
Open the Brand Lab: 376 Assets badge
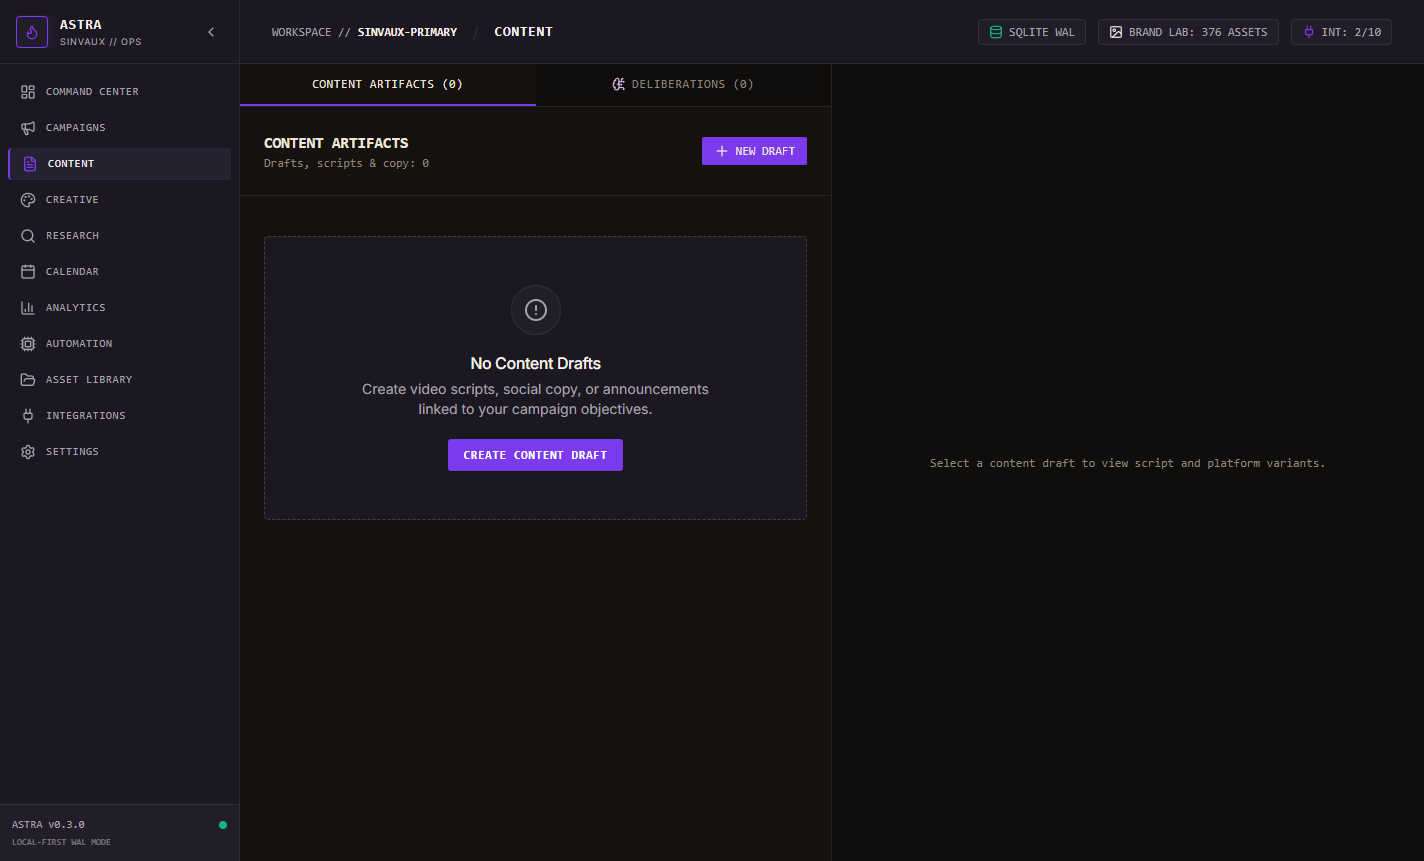click(x=1188, y=32)
